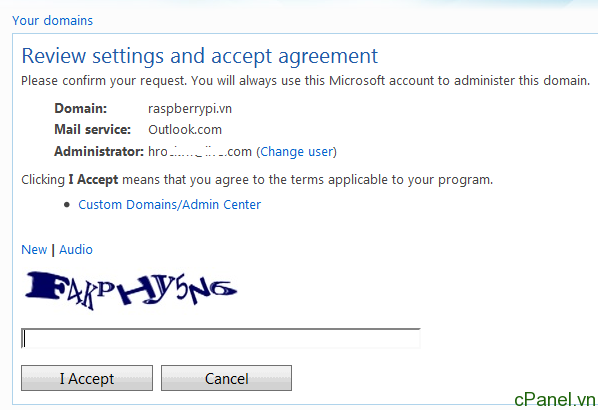Switch to Audio captcha challenge
The height and width of the screenshot is (410, 598).
76,249
